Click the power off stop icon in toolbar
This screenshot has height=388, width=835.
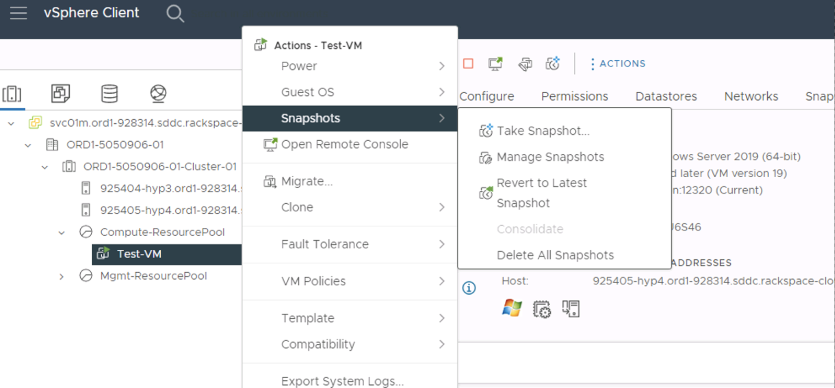pyautogui.click(x=468, y=64)
